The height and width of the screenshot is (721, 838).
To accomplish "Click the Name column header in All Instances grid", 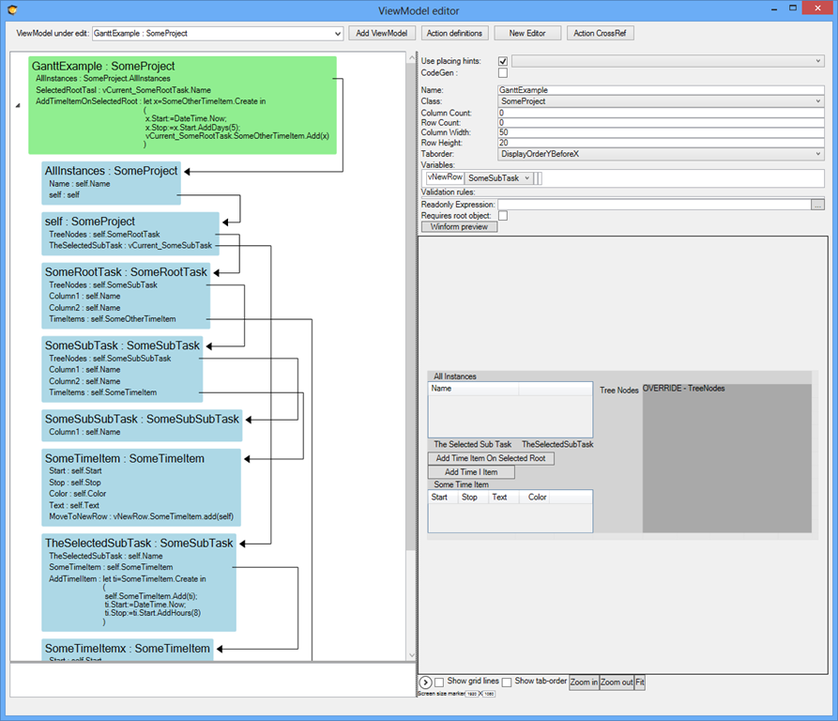I will pyautogui.click(x=474, y=389).
